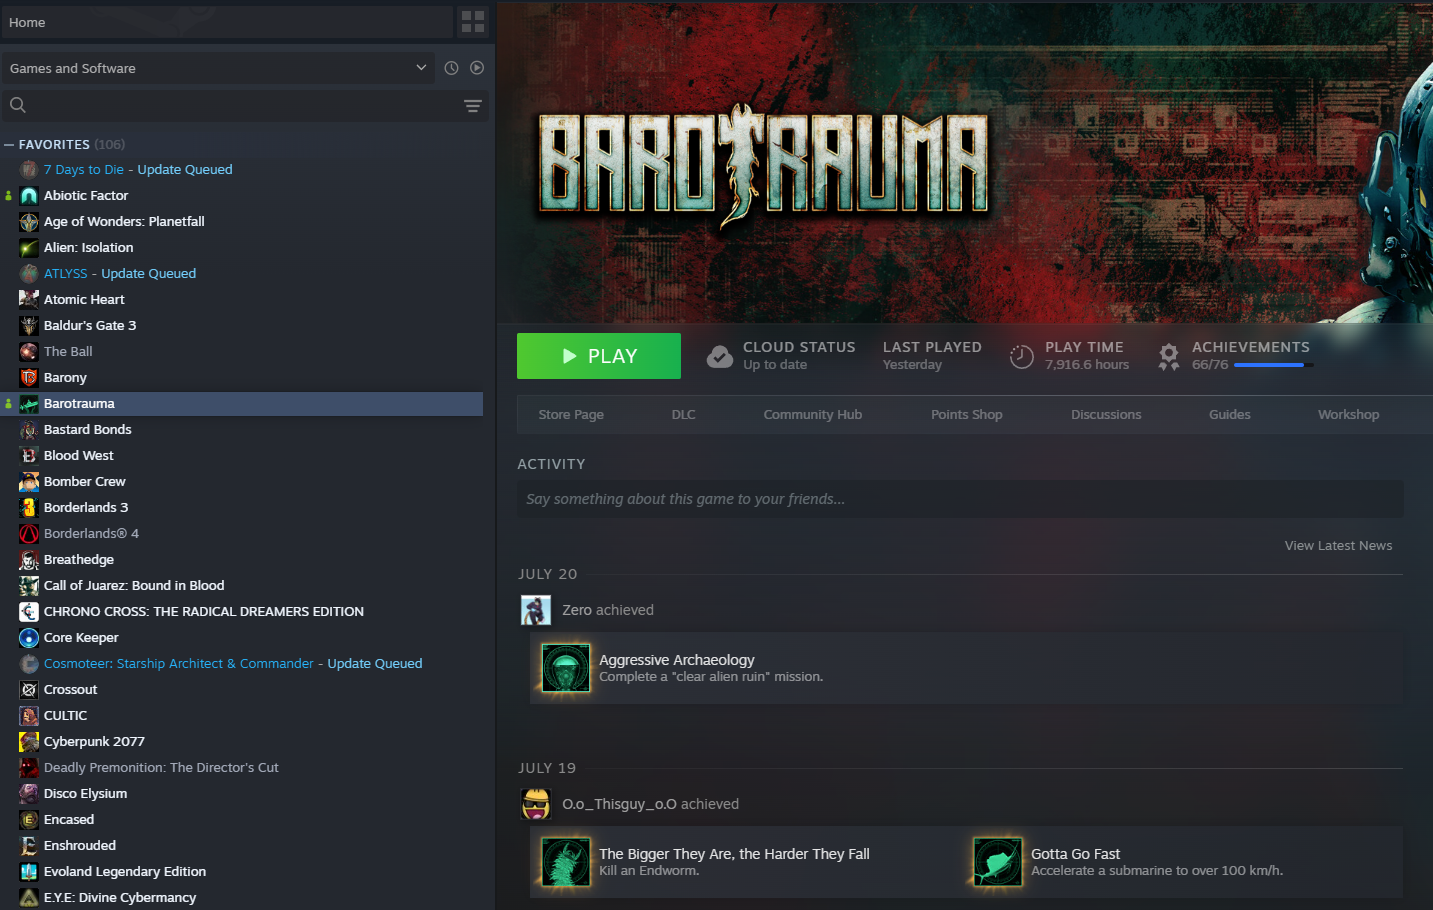Click the Say something activity input

(960, 499)
